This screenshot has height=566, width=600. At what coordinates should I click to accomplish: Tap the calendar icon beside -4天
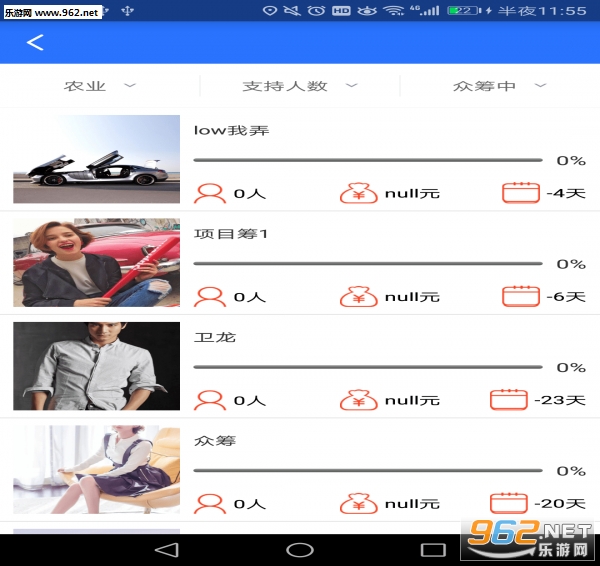click(521, 192)
